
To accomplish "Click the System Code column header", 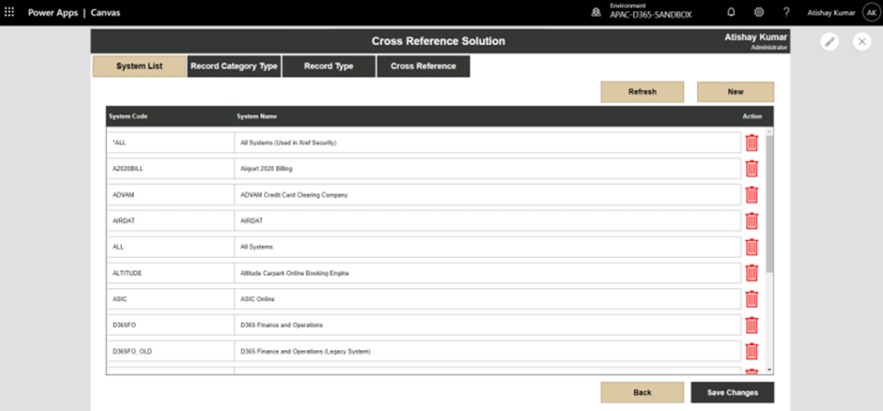I will pyautogui.click(x=128, y=117).
